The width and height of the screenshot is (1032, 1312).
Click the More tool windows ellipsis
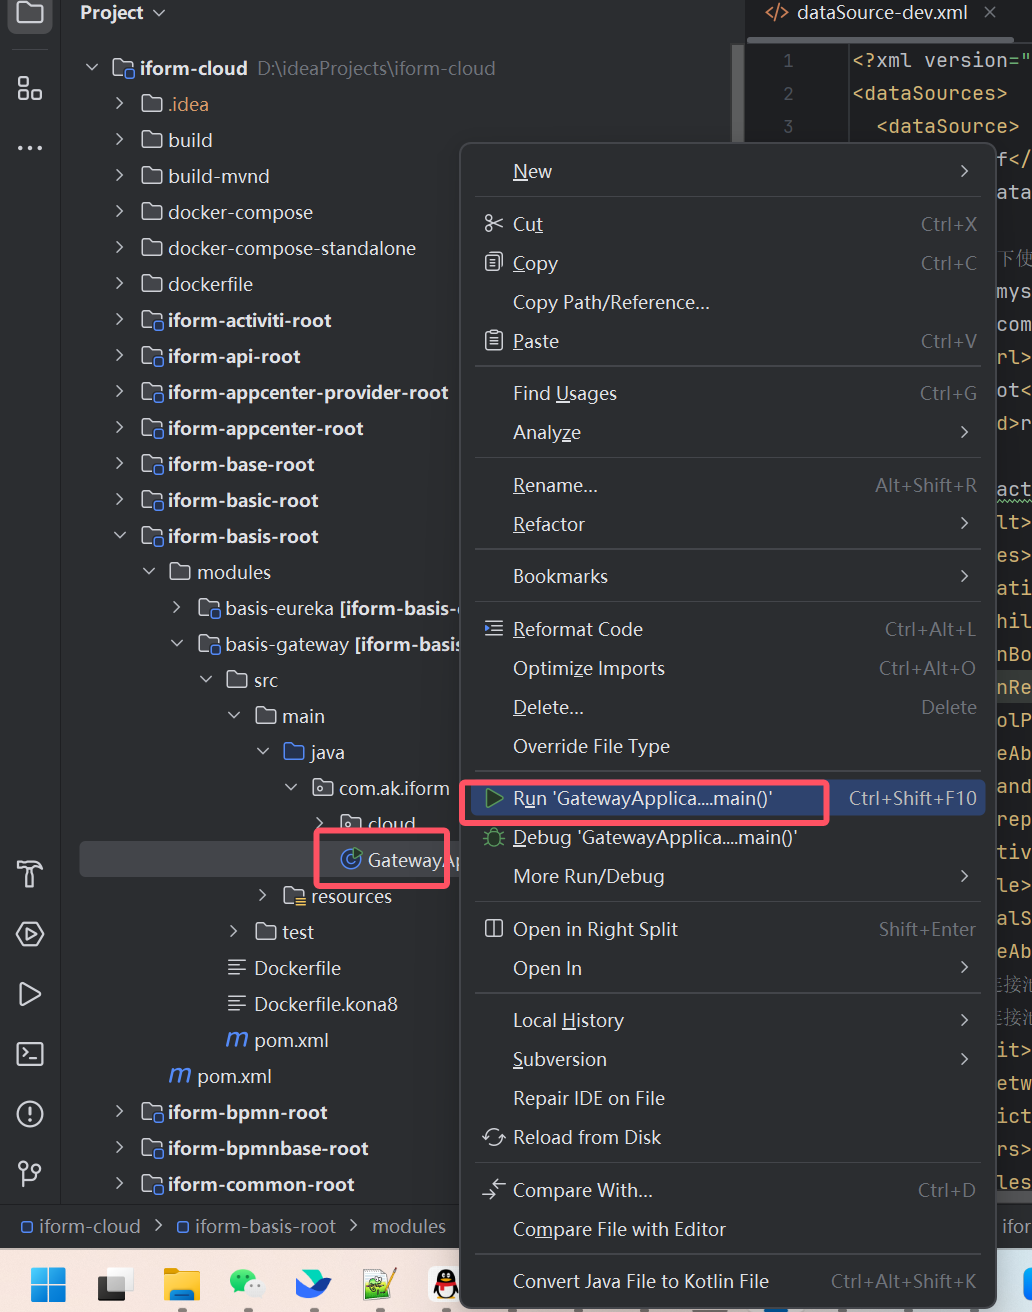(x=30, y=148)
